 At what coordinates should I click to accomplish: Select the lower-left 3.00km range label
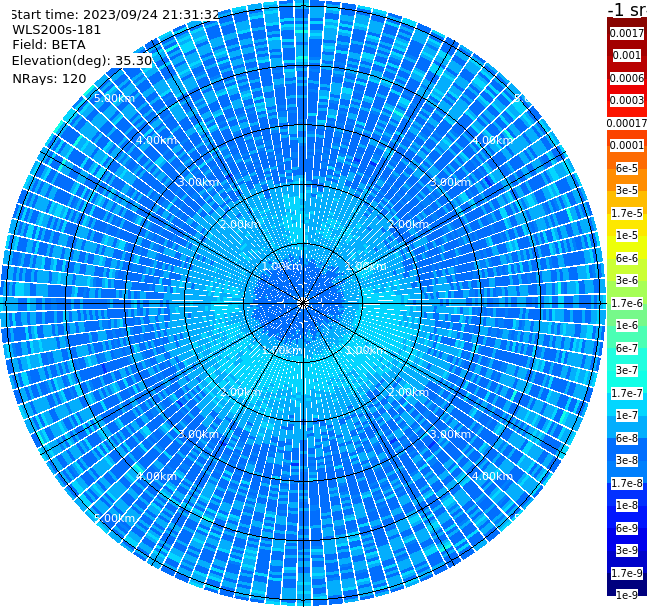[x=198, y=434]
